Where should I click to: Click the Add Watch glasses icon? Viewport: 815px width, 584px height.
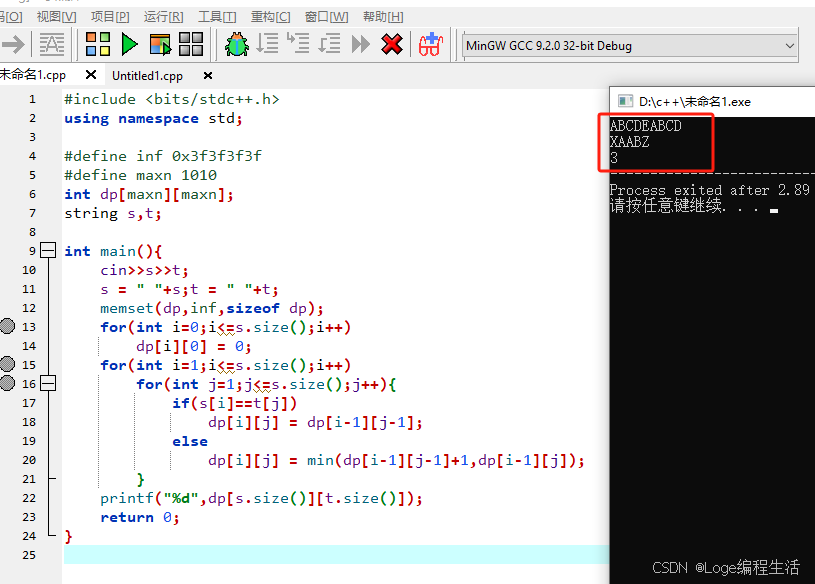tap(430, 44)
